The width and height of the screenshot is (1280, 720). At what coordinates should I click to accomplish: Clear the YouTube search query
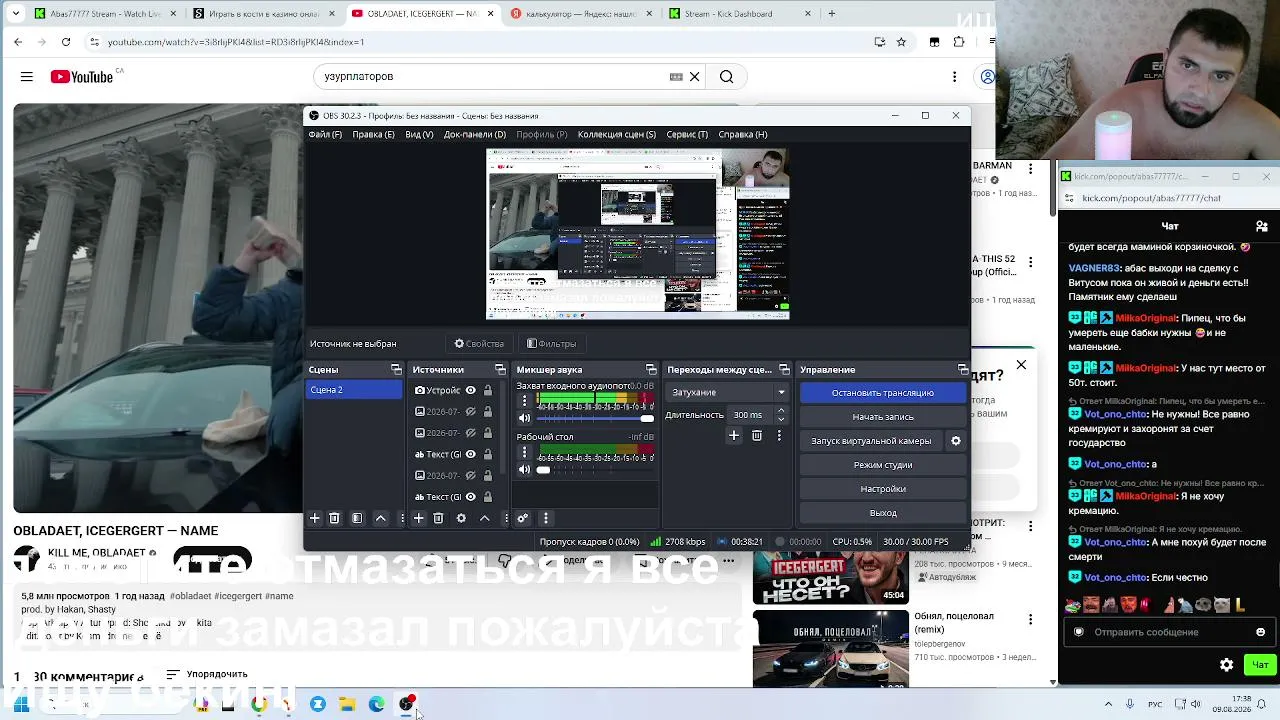[695, 77]
